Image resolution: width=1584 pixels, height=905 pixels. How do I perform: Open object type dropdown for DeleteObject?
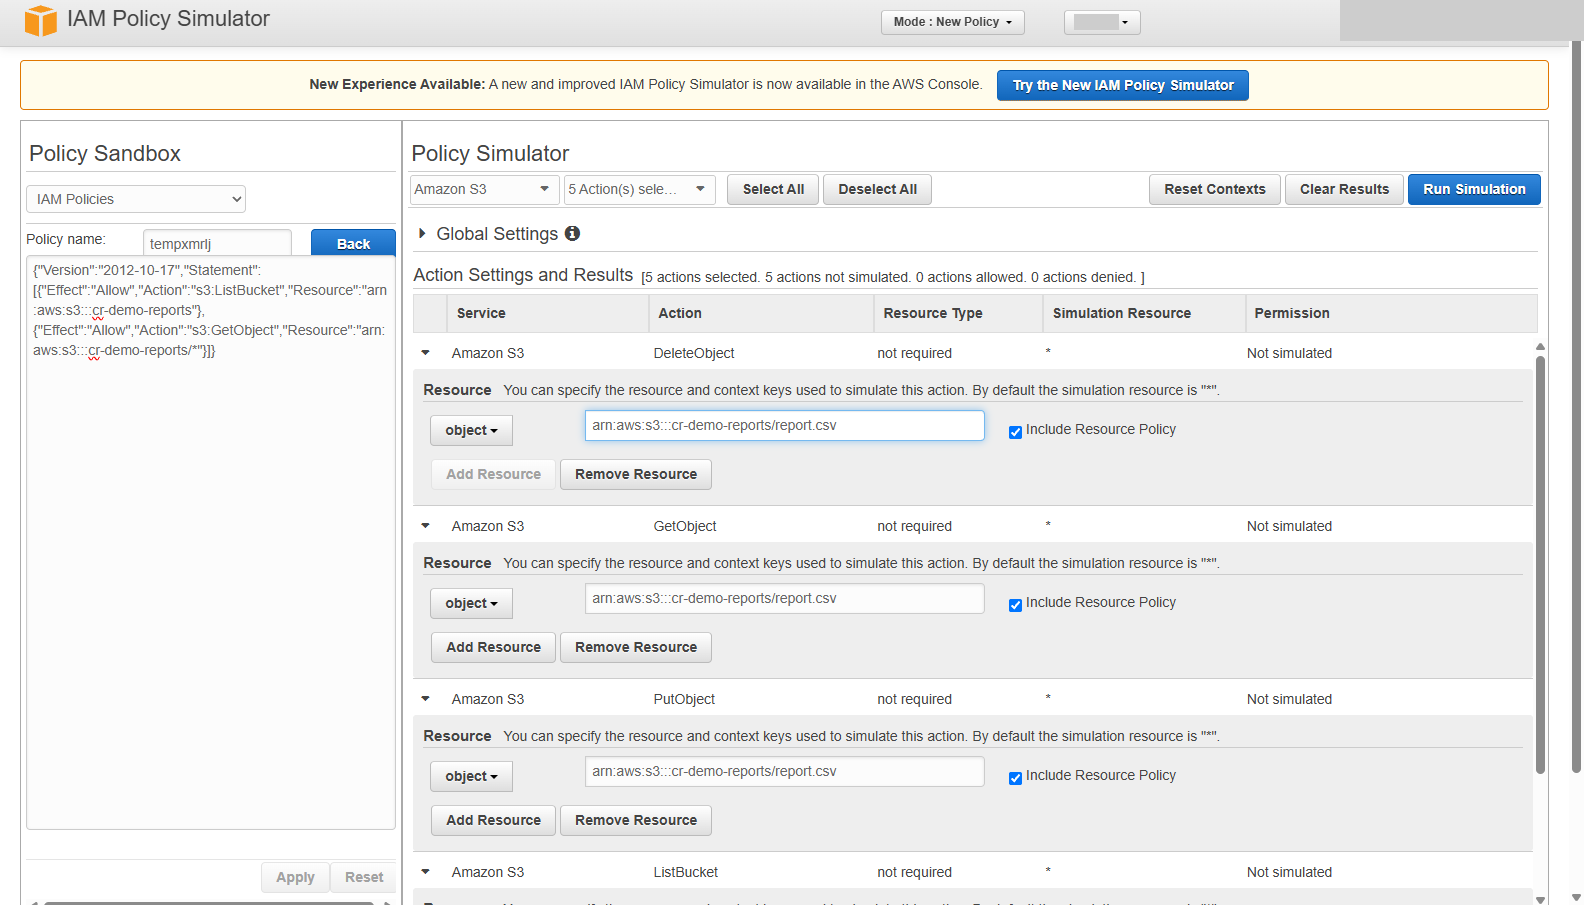tap(472, 430)
